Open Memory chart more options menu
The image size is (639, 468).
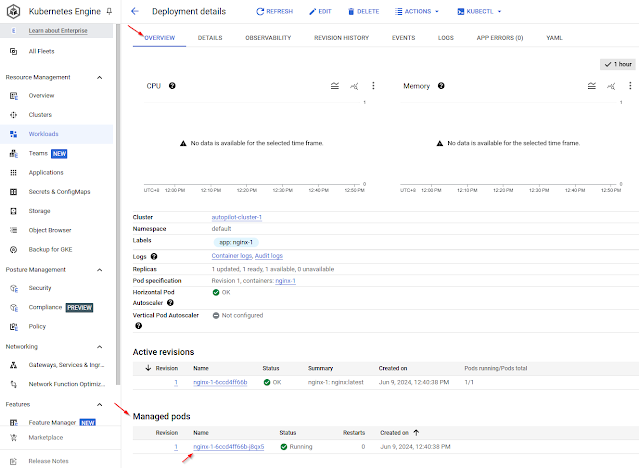[x=629, y=87]
